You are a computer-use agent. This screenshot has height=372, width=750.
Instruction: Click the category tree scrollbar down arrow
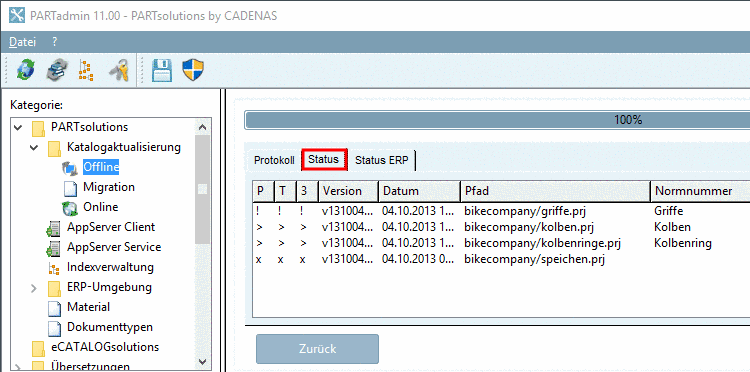click(x=202, y=361)
